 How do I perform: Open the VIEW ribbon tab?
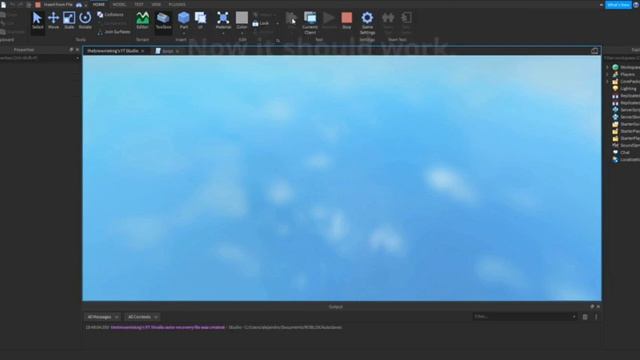(156, 4)
